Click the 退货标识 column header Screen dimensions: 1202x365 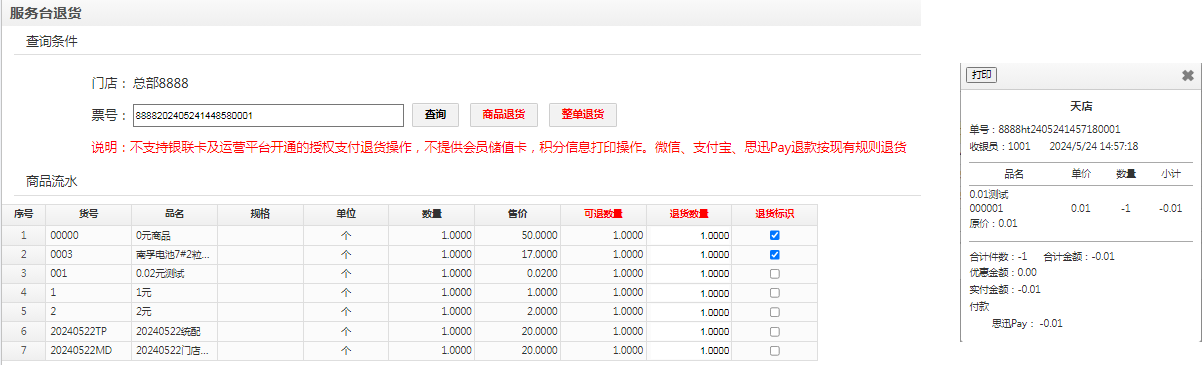(x=775, y=214)
